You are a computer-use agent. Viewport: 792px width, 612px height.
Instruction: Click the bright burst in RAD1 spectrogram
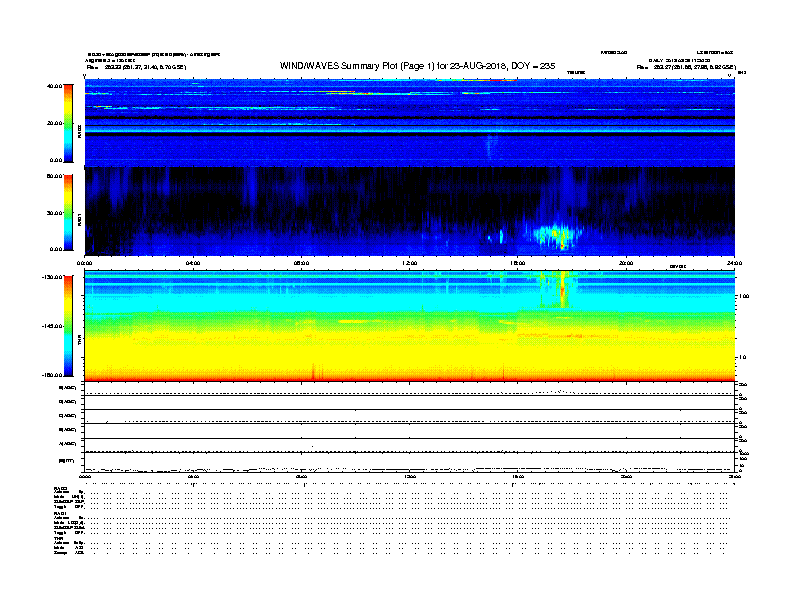[x=556, y=235]
